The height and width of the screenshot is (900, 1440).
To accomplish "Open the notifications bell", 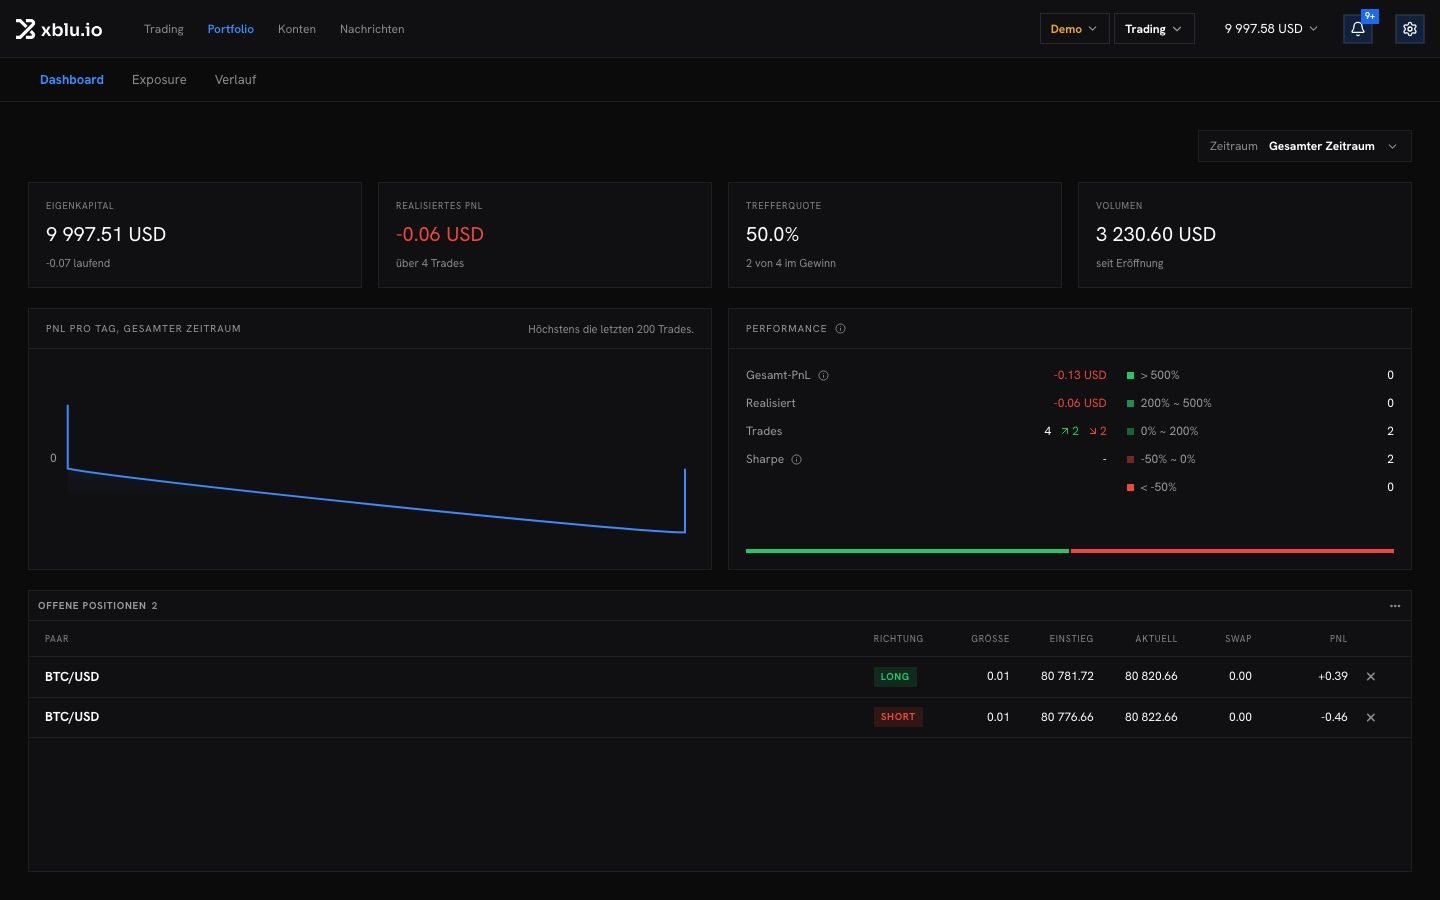I will [x=1358, y=29].
